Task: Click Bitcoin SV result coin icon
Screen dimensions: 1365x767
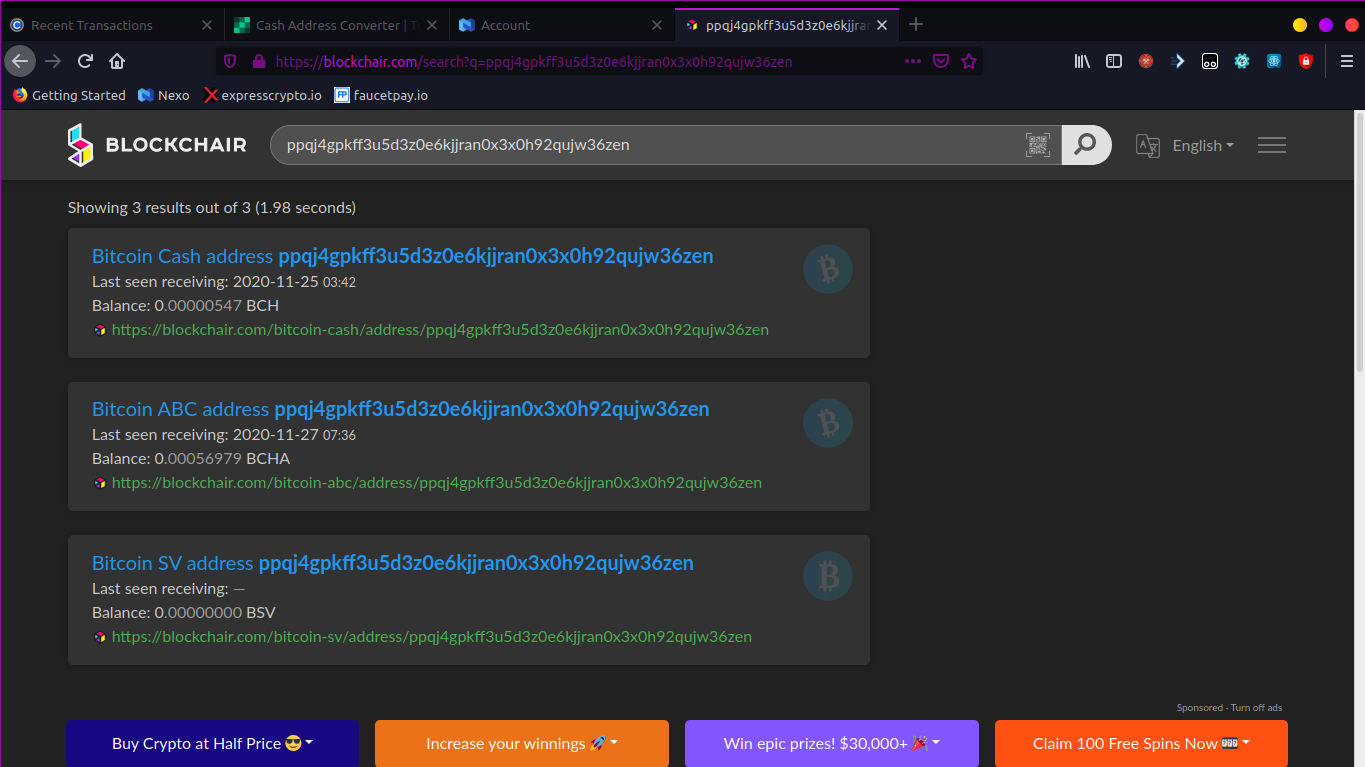Action: click(x=828, y=576)
